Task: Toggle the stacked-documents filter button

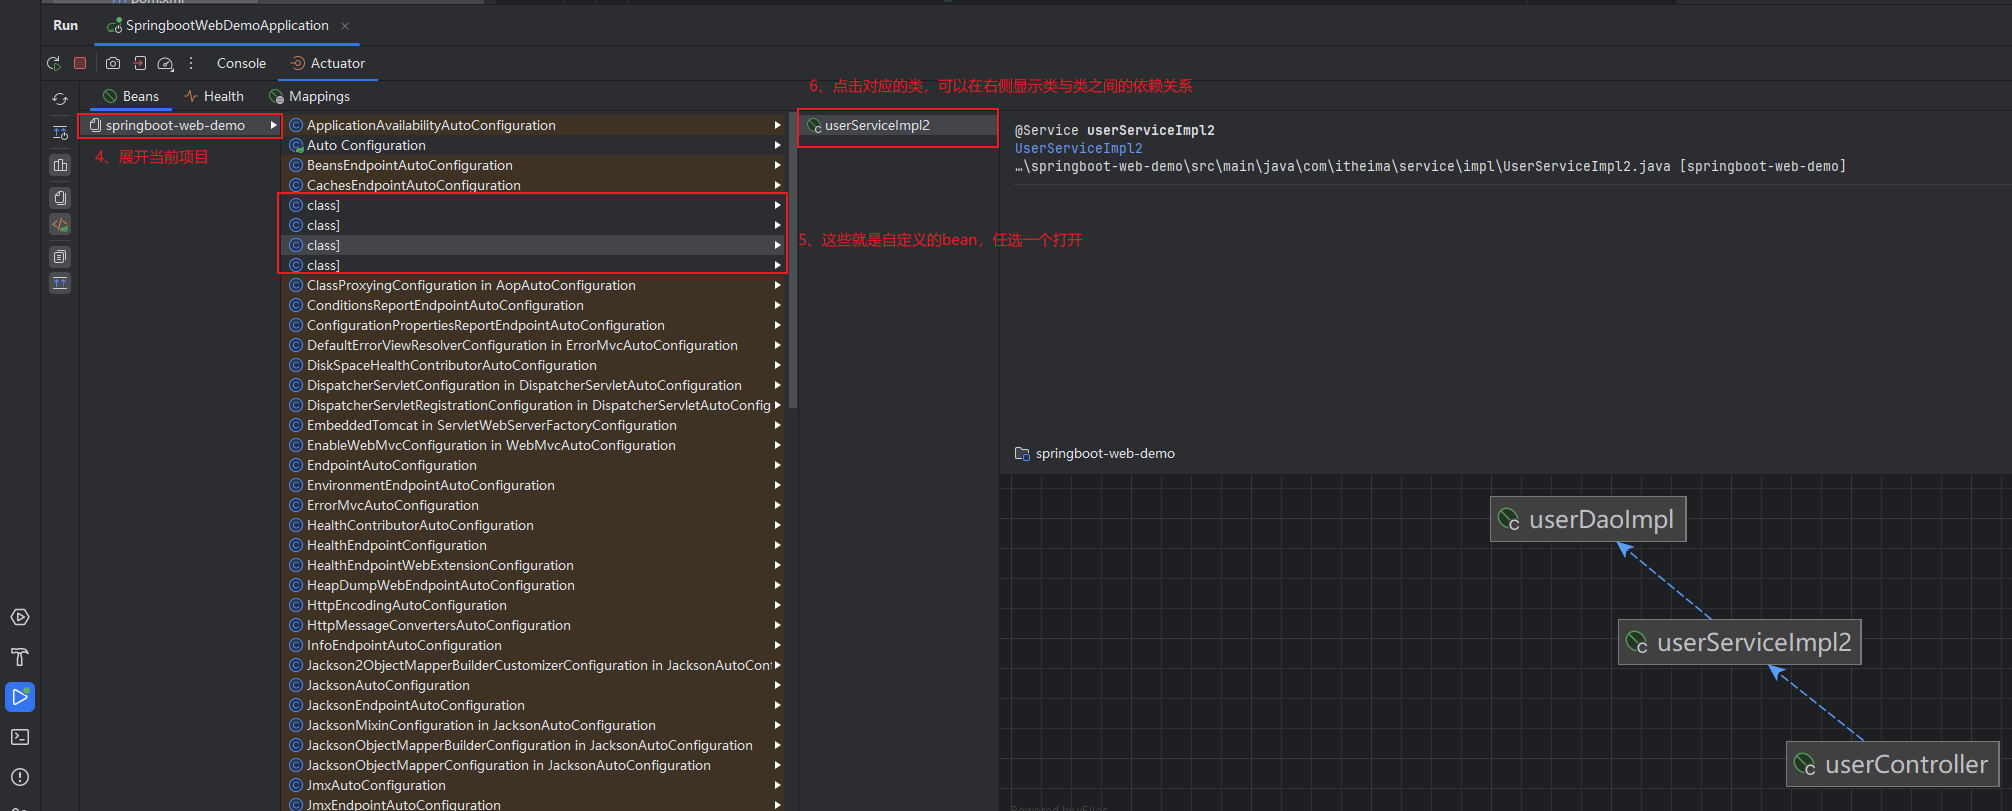Action: click(x=60, y=198)
